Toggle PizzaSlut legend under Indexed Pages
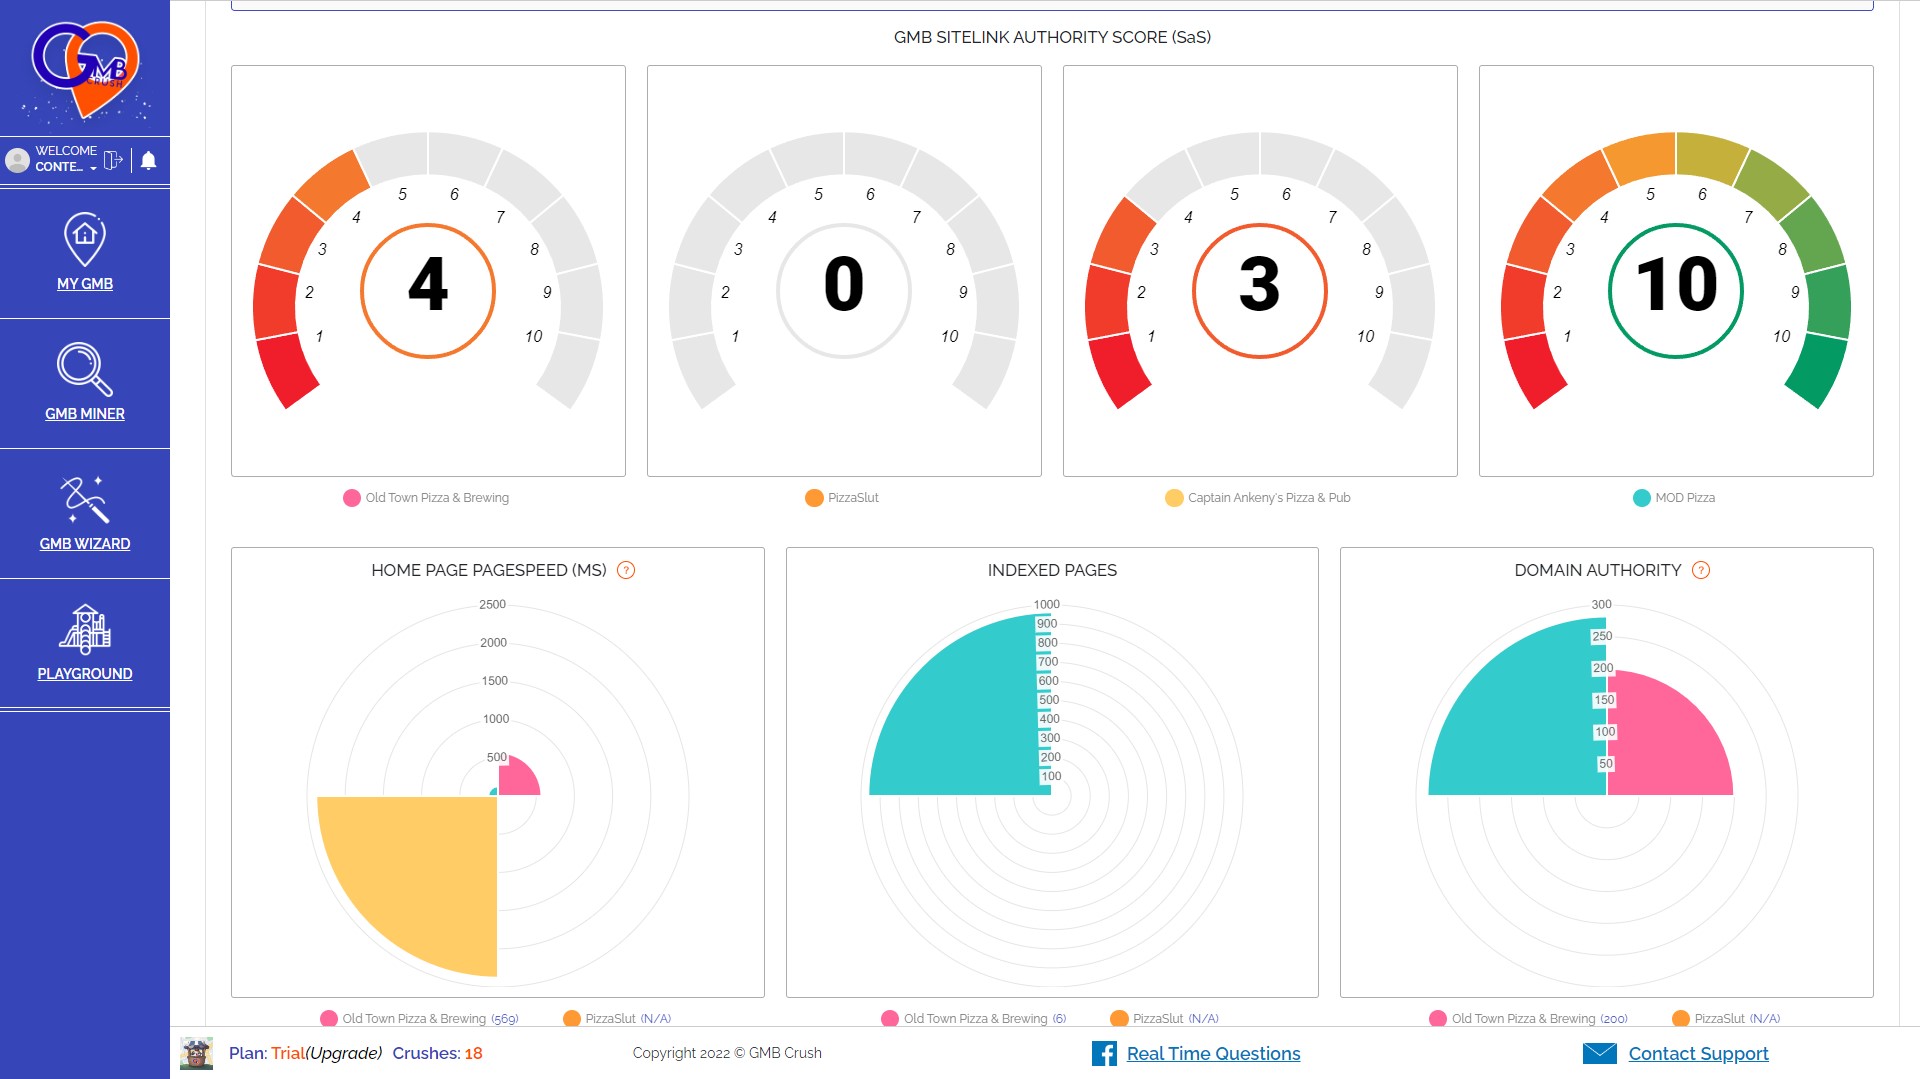Image resolution: width=1920 pixels, height=1079 pixels. pyautogui.click(x=1165, y=1019)
